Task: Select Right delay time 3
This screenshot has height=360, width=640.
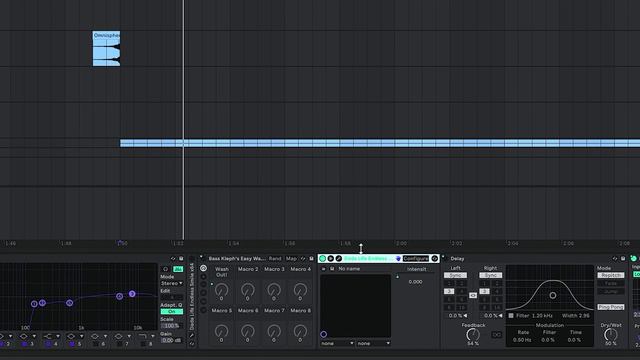Action: [484, 291]
